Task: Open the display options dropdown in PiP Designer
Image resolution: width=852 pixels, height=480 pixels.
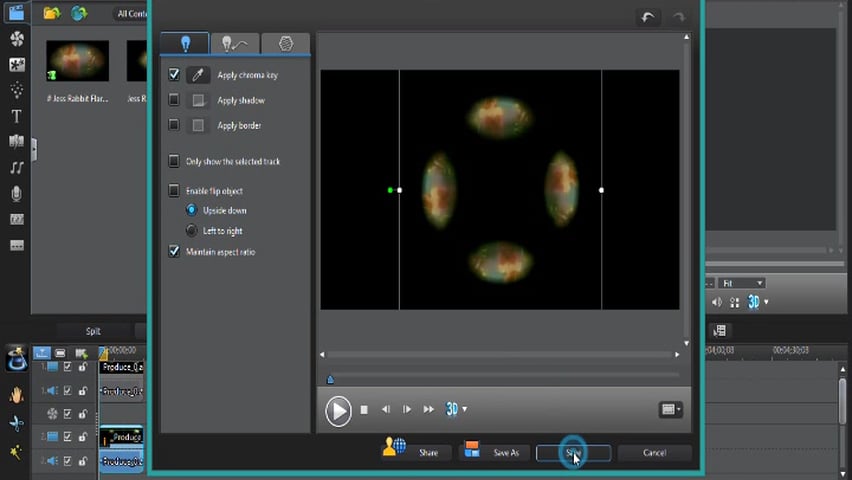Action: click(x=671, y=409)
